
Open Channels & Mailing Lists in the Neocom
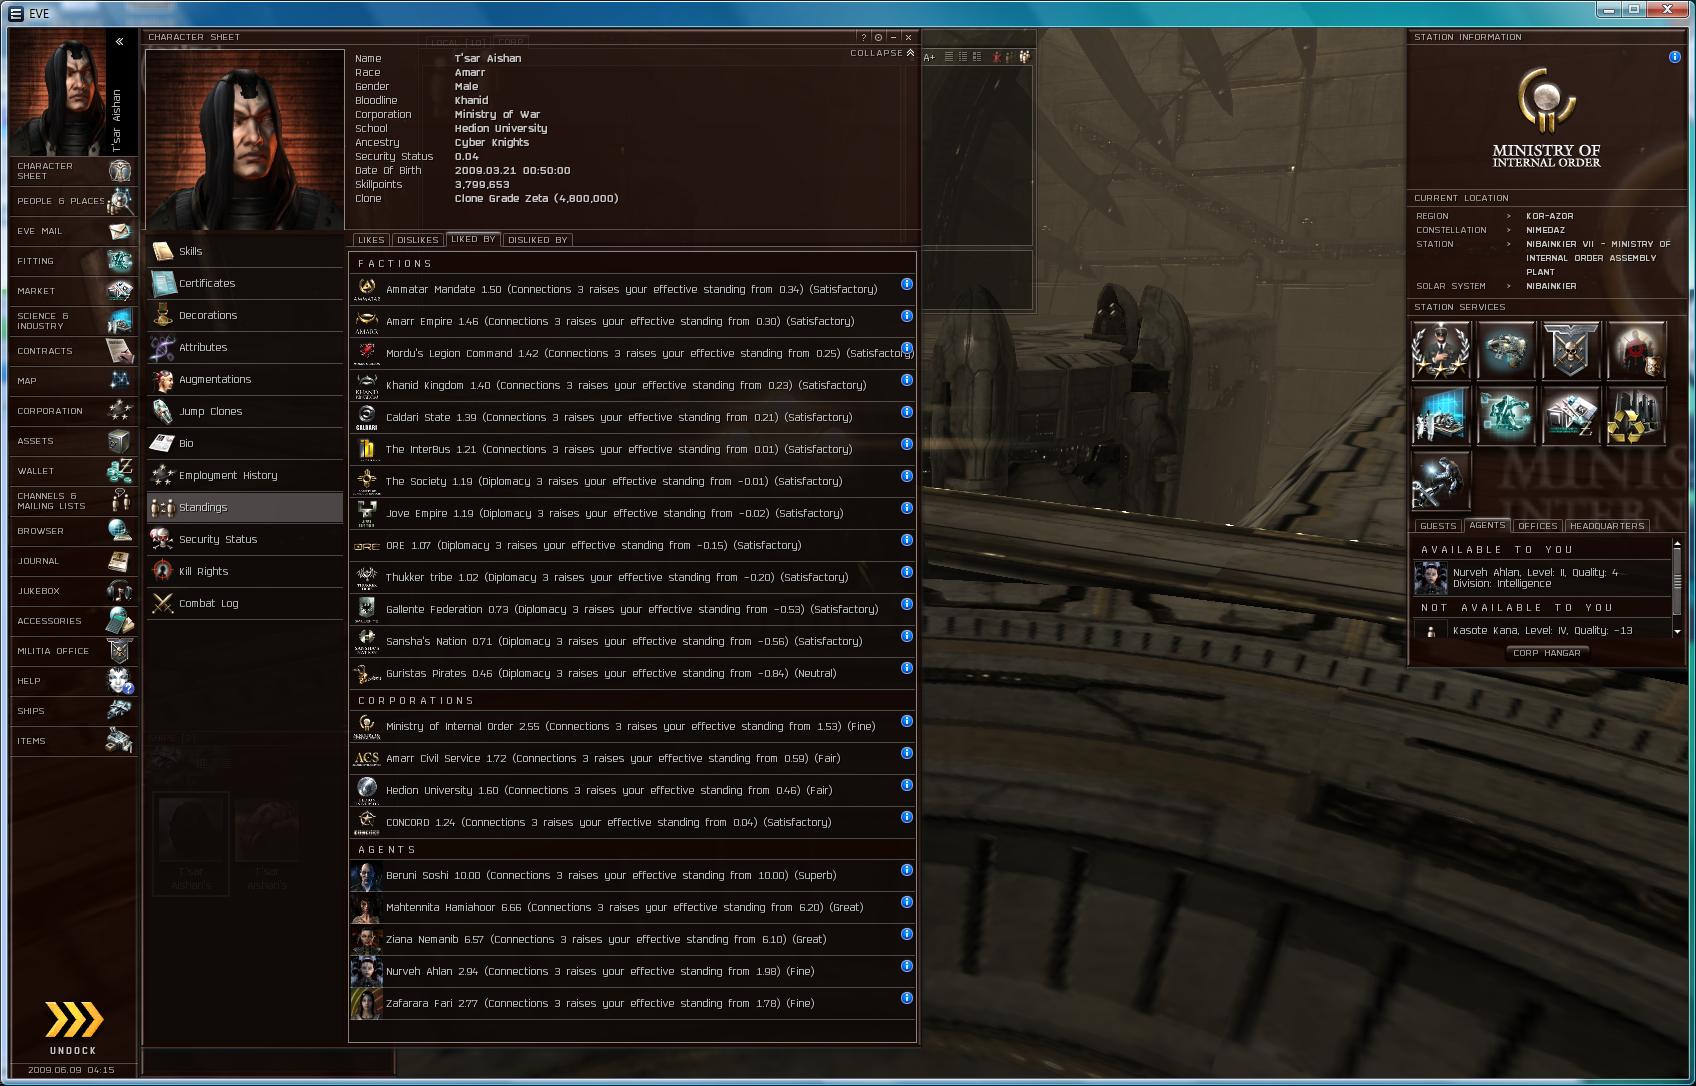pos(73,501)
